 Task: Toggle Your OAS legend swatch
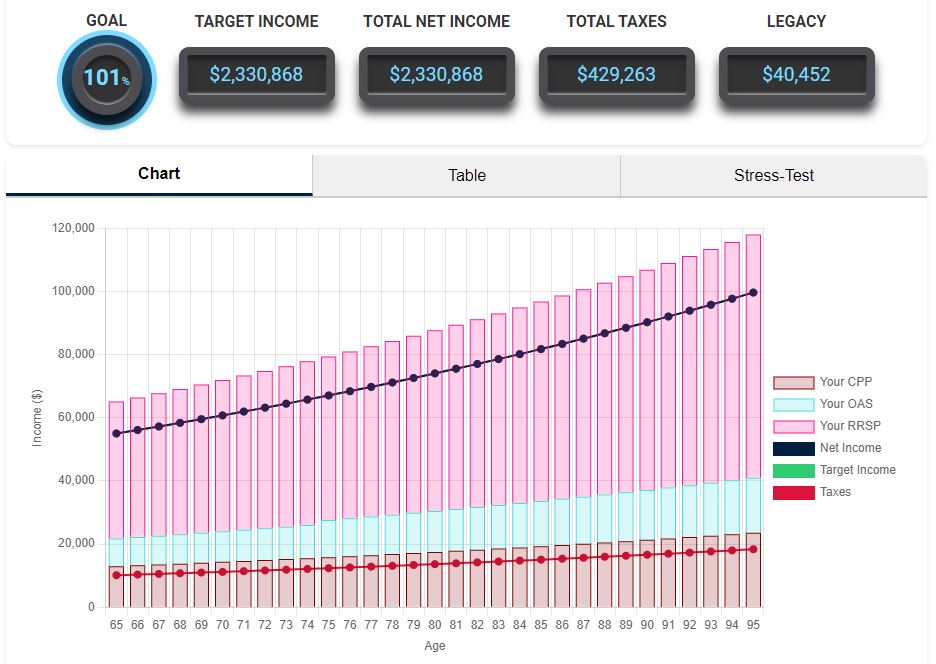(x=794, y=404)
